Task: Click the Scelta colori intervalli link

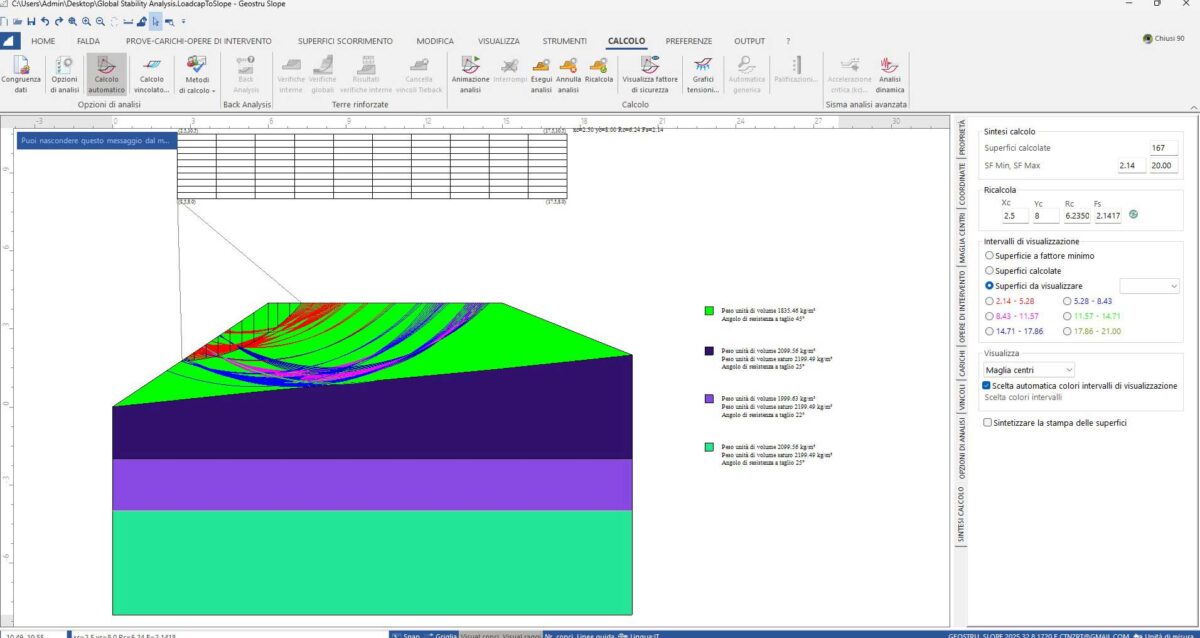Action: [1024, 398]
